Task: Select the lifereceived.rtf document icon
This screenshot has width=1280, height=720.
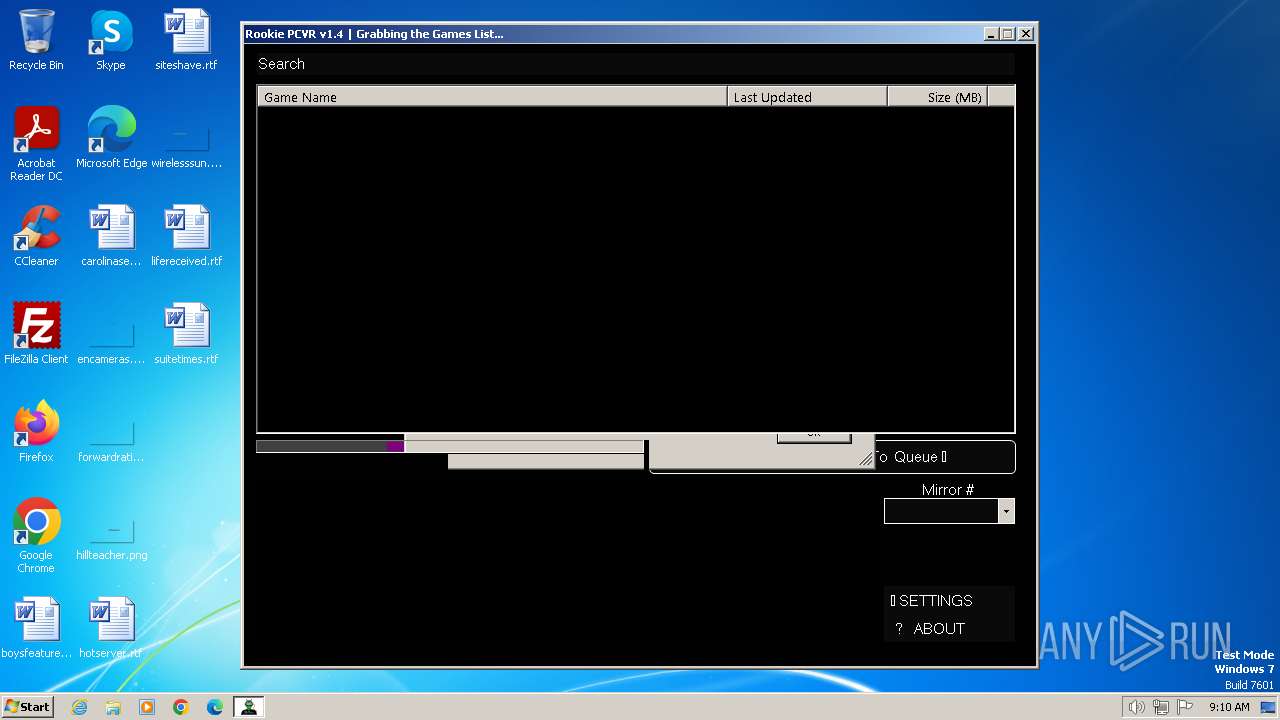Action: point(186,237)
